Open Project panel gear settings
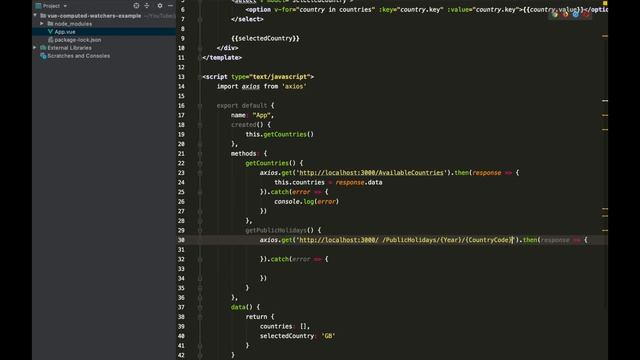 tap(160, 6)
